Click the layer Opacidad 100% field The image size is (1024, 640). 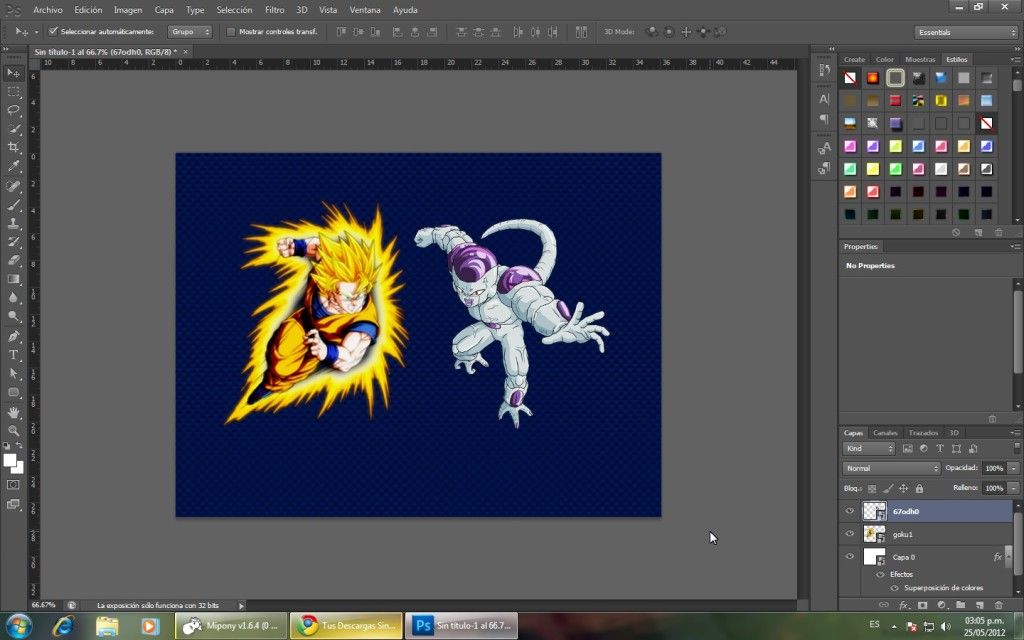994,468
